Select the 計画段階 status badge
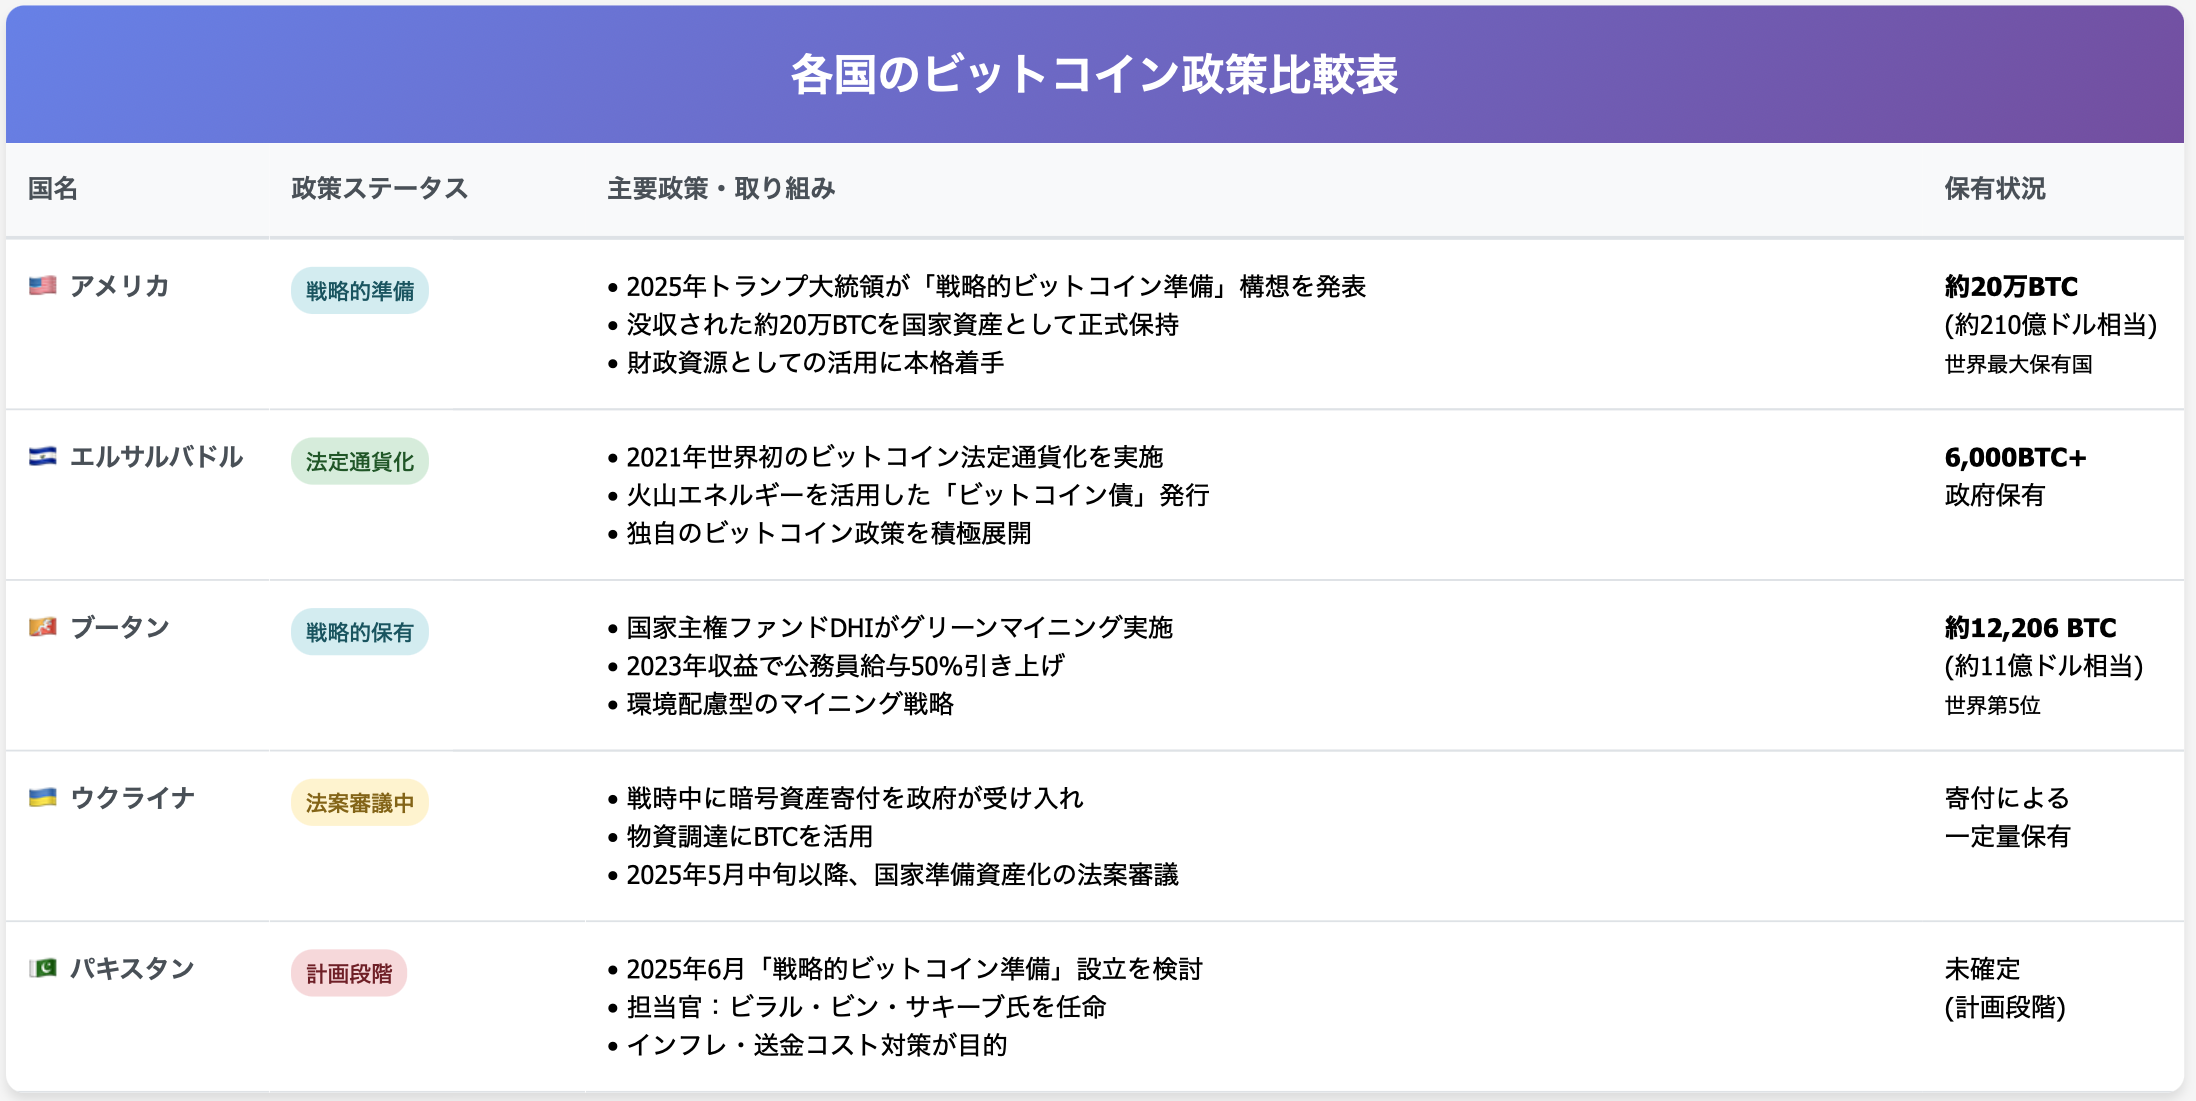2196x1101 pixels. pos(348,973)
